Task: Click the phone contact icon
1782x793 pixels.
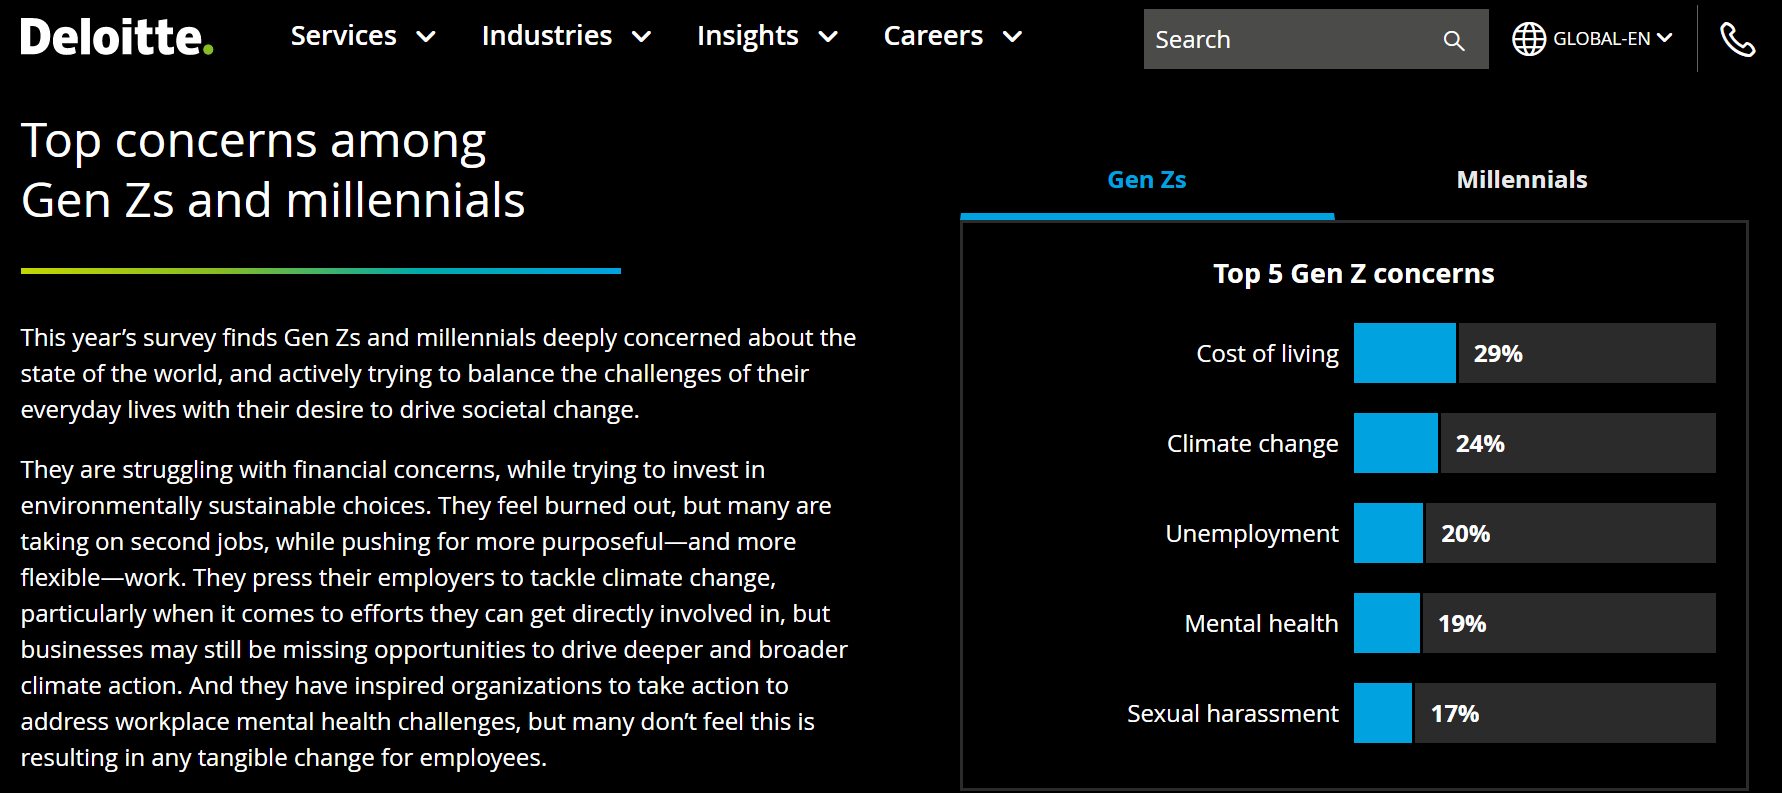Action: tap(1738, 40)
